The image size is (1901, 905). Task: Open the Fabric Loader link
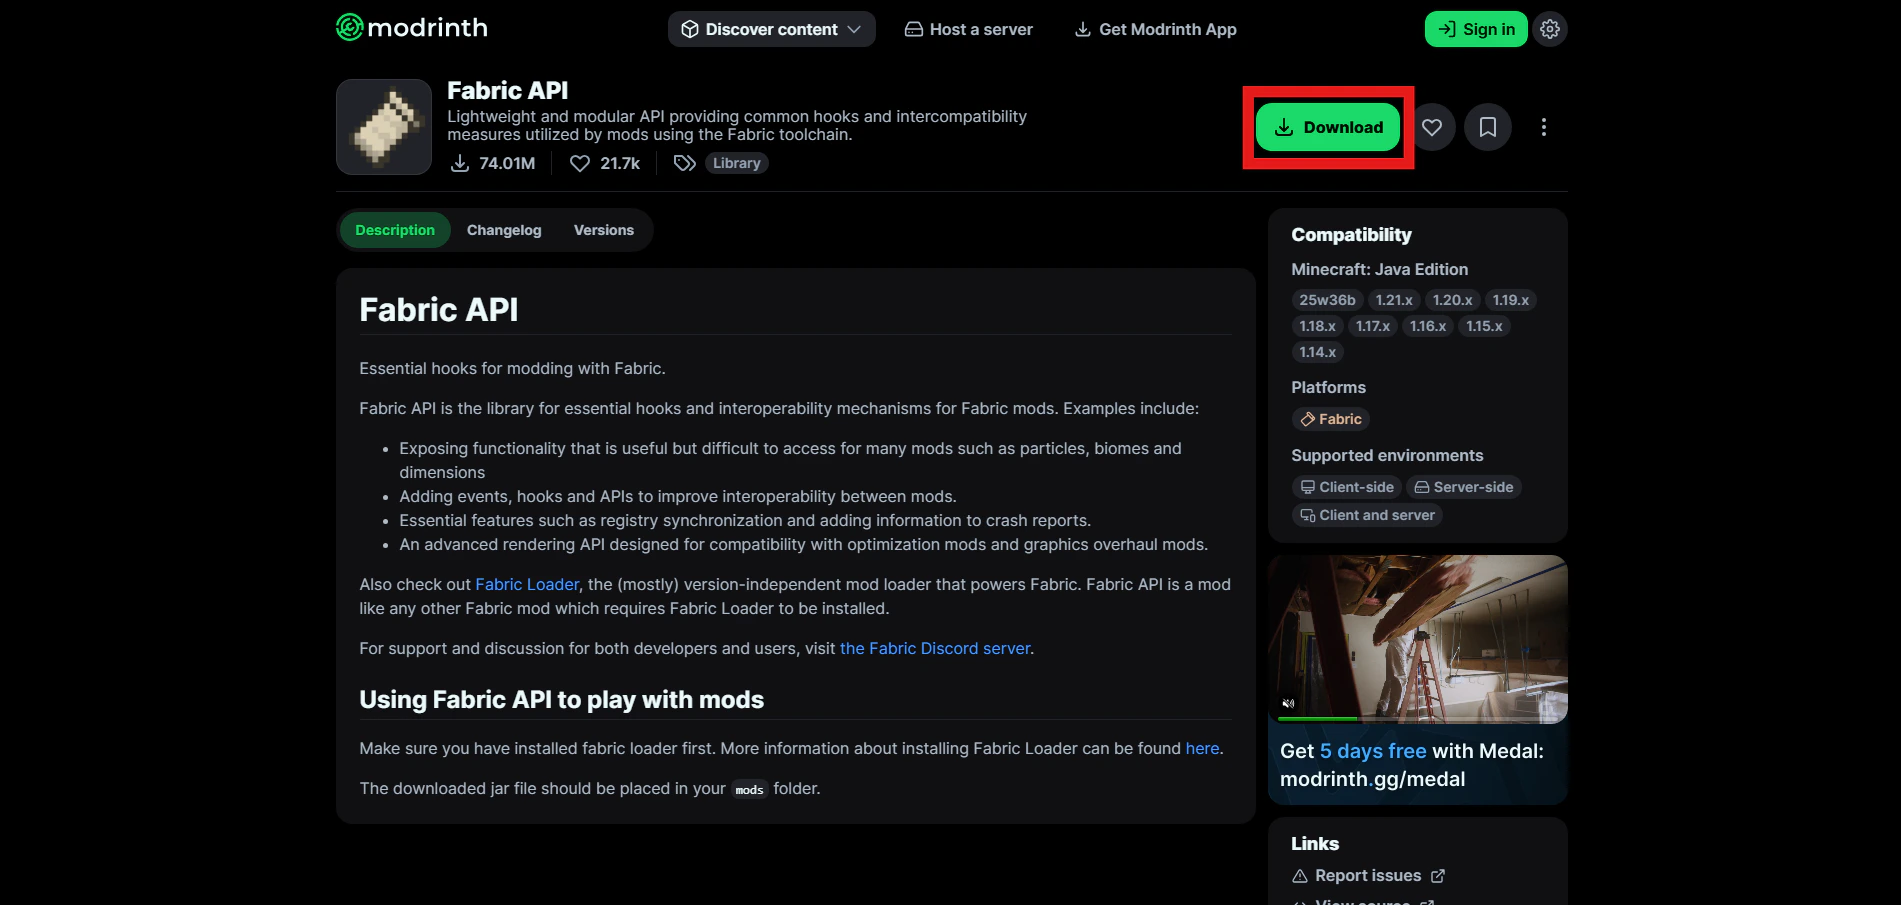(x=527, y=584)
